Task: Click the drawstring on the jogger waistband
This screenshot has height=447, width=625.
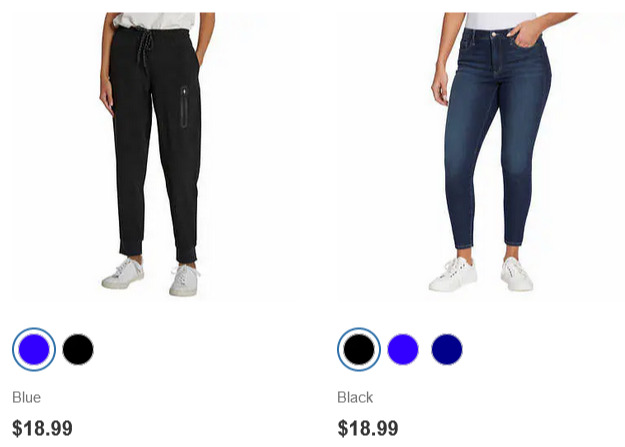Action: 145,50
